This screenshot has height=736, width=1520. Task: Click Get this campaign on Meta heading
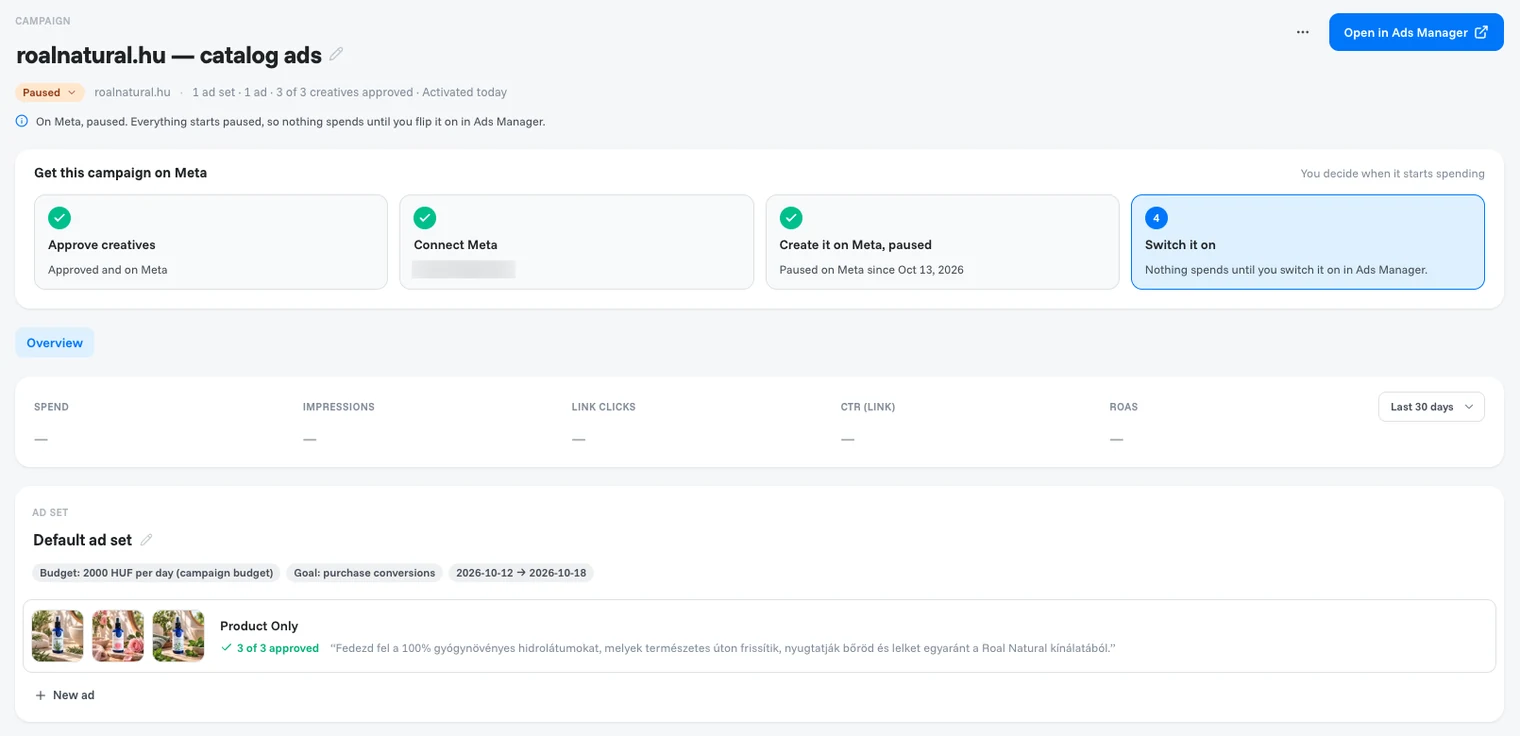(120, 173)
